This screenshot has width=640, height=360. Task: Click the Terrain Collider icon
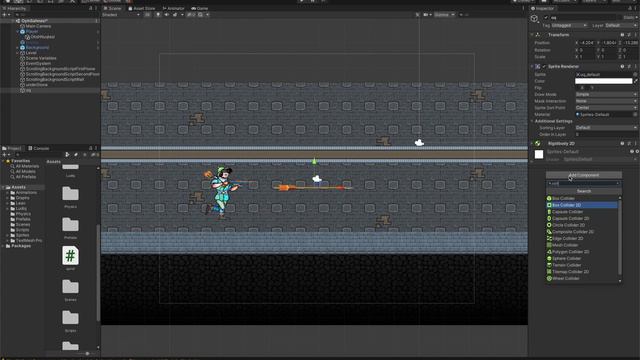549,265
